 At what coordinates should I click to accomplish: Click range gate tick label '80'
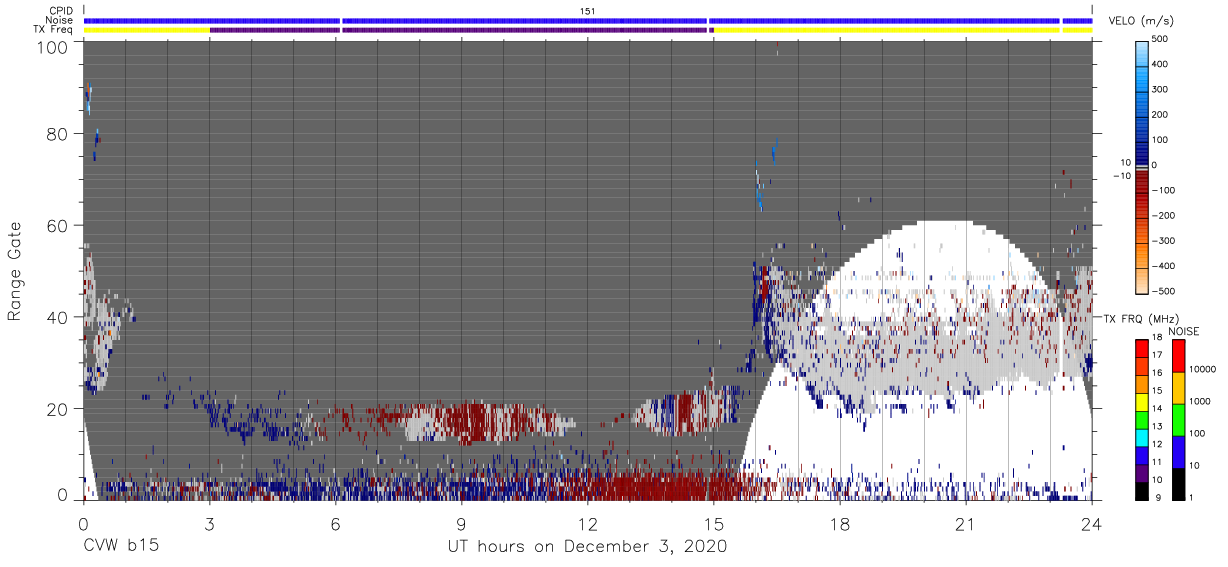coord(59,134)
